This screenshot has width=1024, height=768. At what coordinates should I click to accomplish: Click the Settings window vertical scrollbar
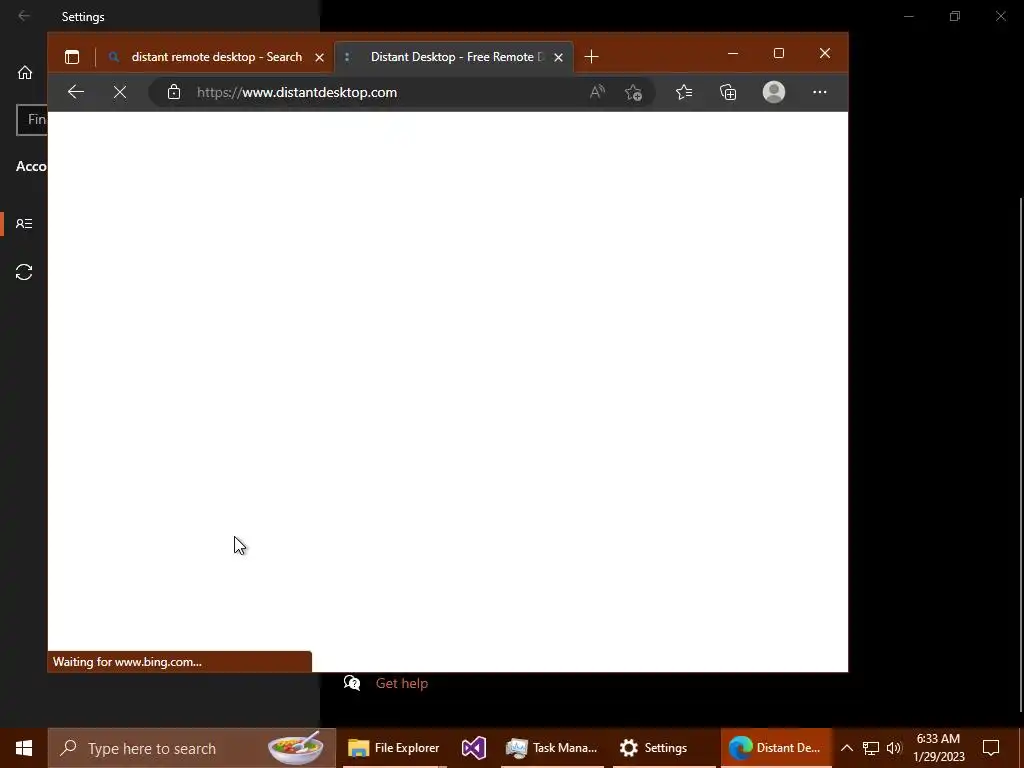pyautogui.click(x=1021, y=454)
